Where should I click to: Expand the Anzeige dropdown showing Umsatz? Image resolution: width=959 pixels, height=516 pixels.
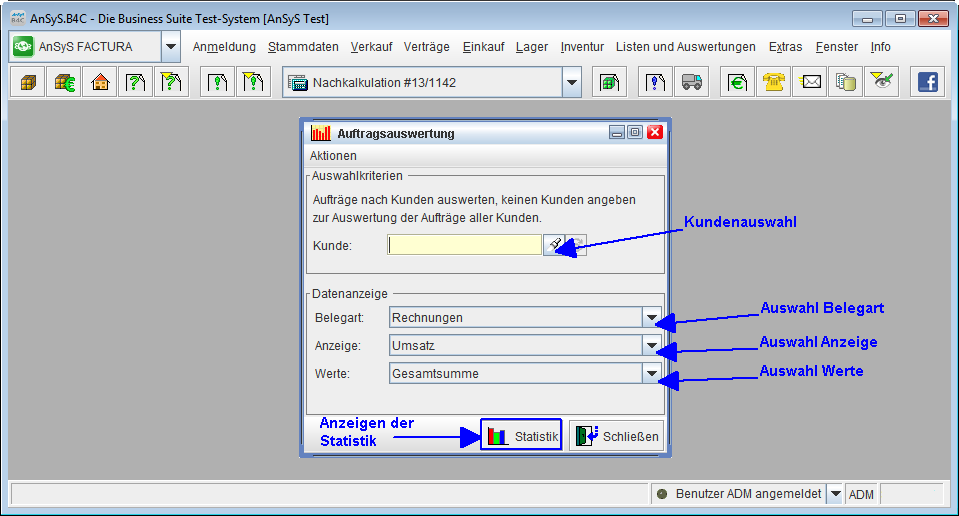652,346
